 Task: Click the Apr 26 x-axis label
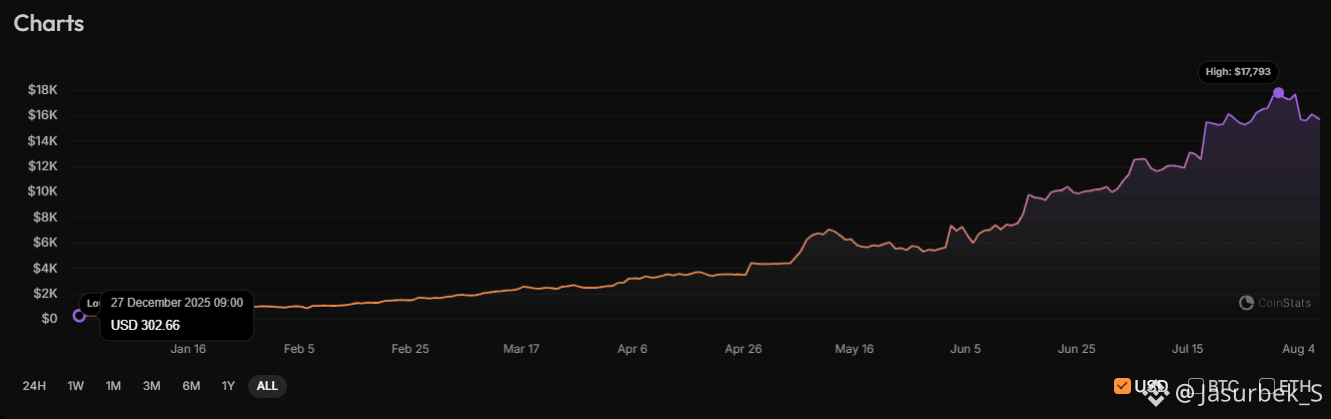(743, 349)
